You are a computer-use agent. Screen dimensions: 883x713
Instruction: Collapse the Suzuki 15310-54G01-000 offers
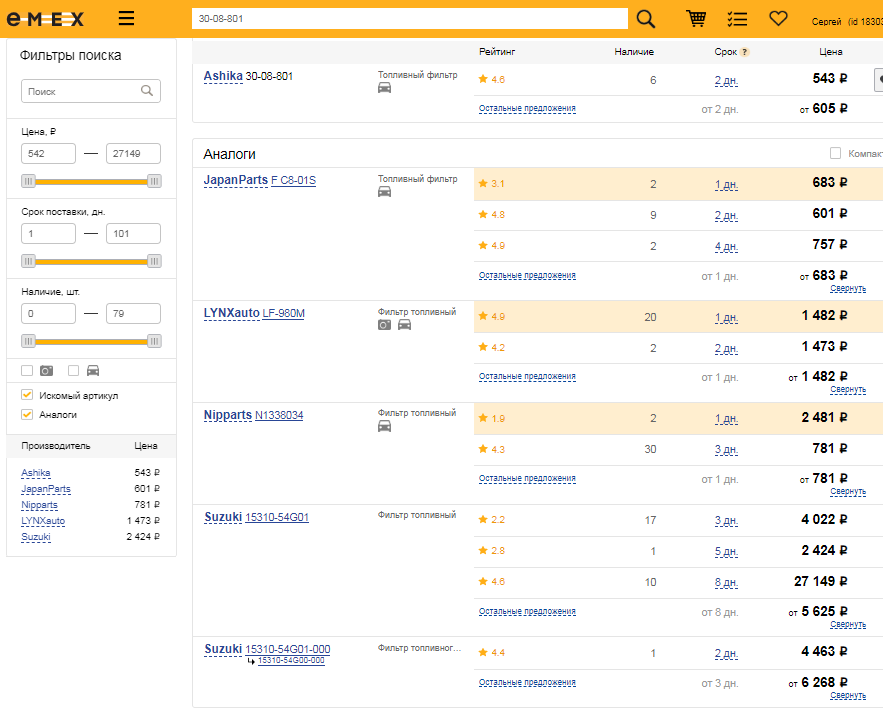tap(848, 695)
